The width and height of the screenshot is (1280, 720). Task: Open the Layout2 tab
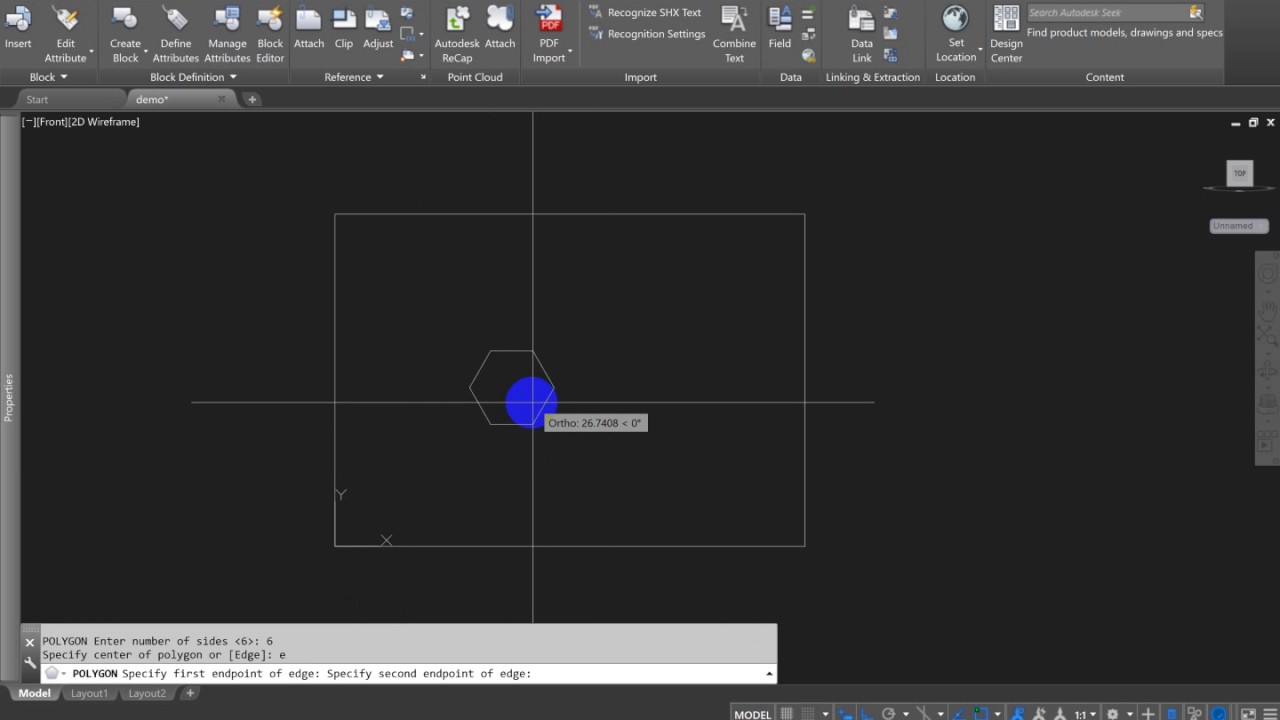(x=147, y=693)
